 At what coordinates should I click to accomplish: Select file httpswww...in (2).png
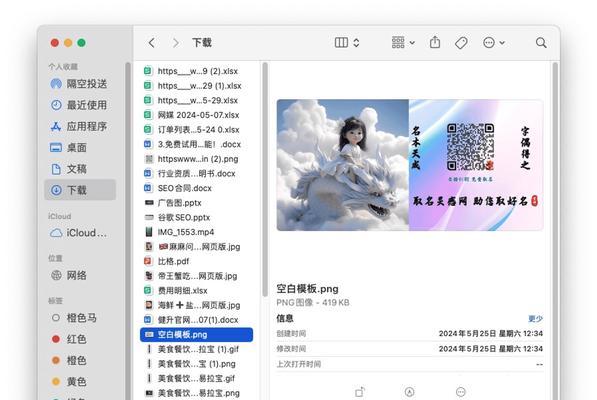pos(196,159)
